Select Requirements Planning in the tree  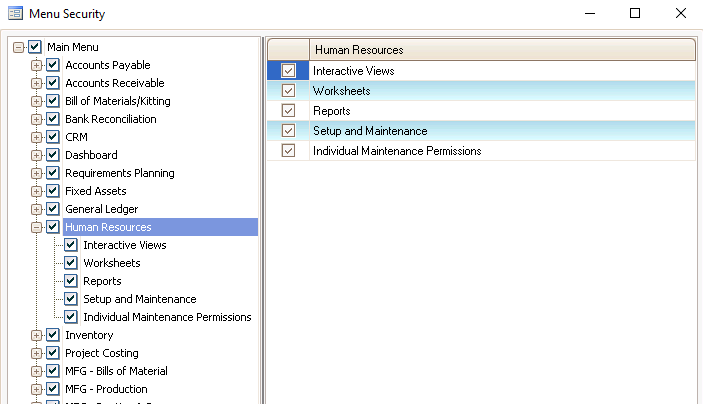click(120, 173)
